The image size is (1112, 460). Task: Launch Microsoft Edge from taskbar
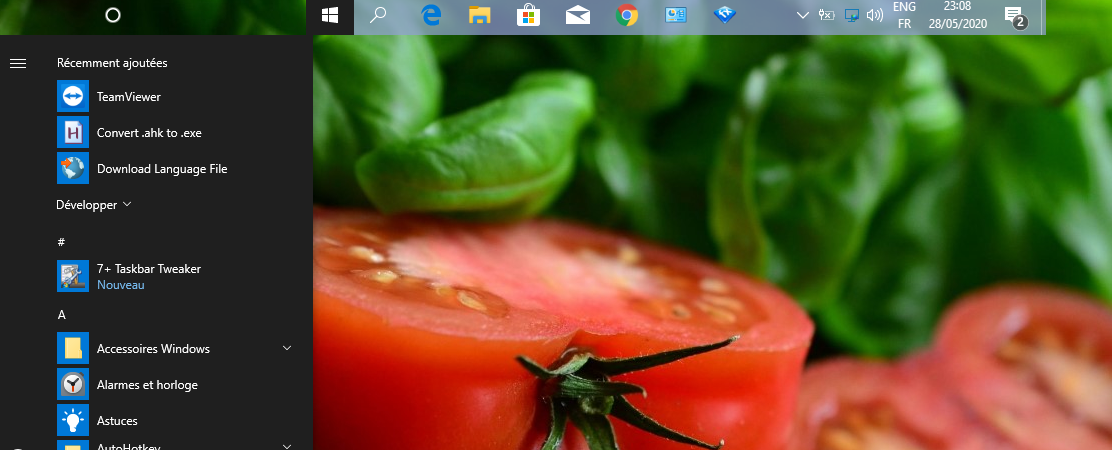tap(431, 16)
